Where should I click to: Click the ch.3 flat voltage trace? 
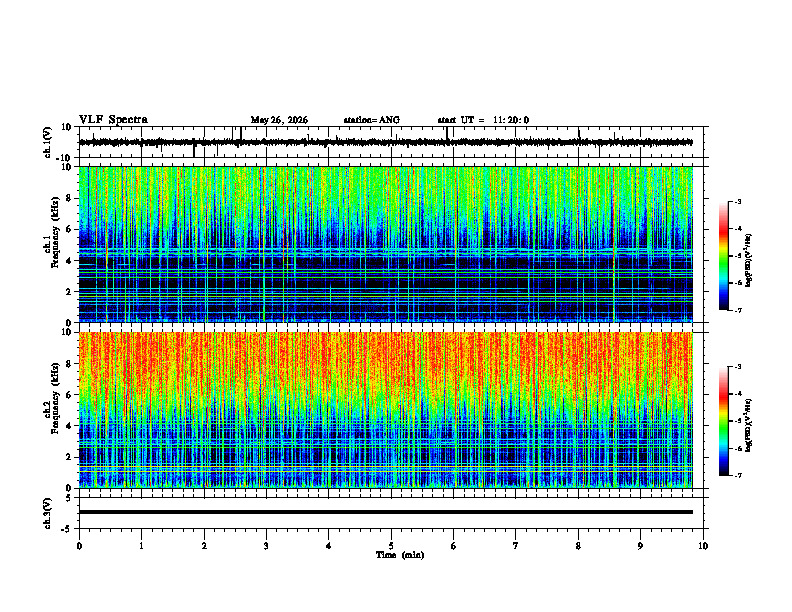coord(385,512)
